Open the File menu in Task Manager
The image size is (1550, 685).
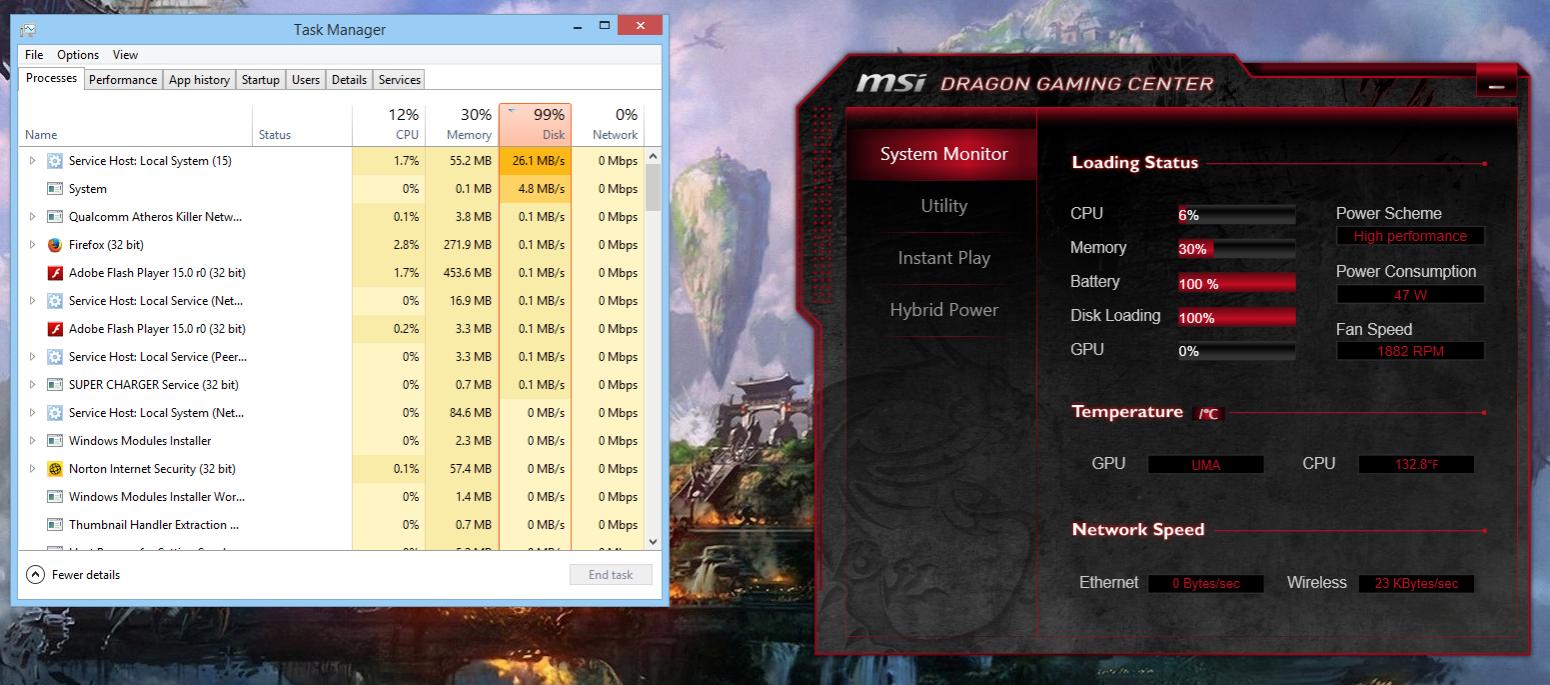(x=34, y=55)
